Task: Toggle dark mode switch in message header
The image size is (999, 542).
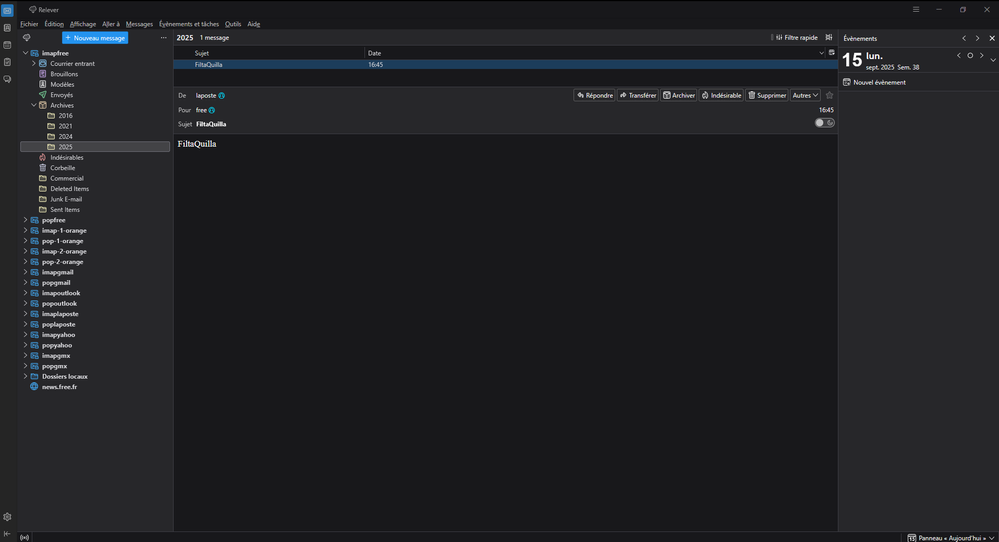Action: [x=824, y=123]
